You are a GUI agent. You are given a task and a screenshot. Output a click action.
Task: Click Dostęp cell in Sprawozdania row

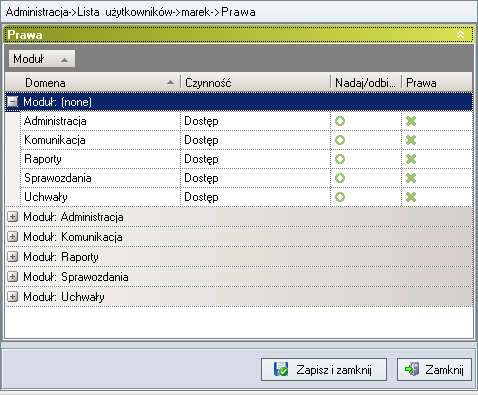255,178
